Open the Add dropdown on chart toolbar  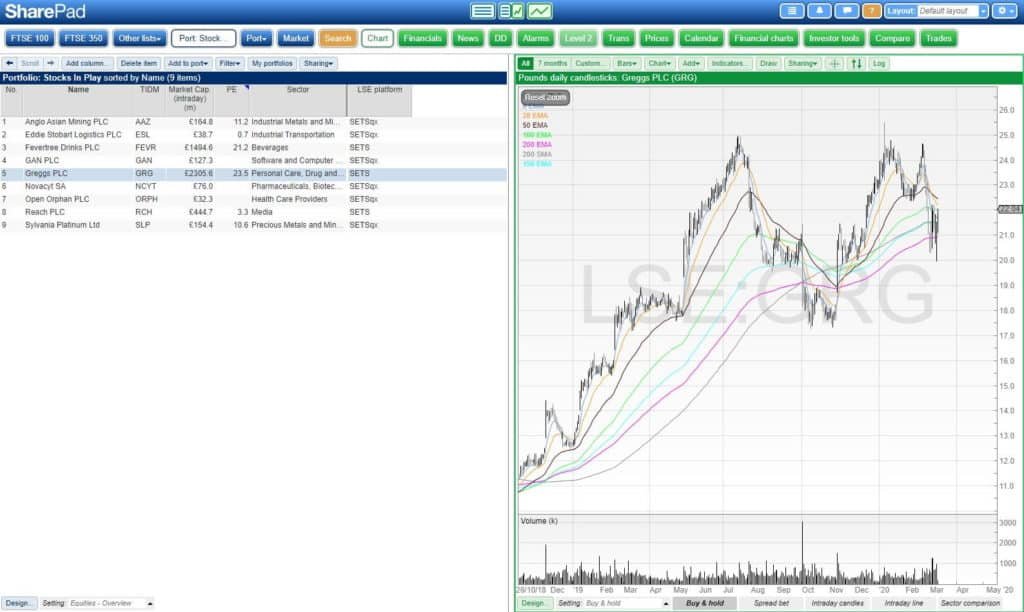pos(691,63)
